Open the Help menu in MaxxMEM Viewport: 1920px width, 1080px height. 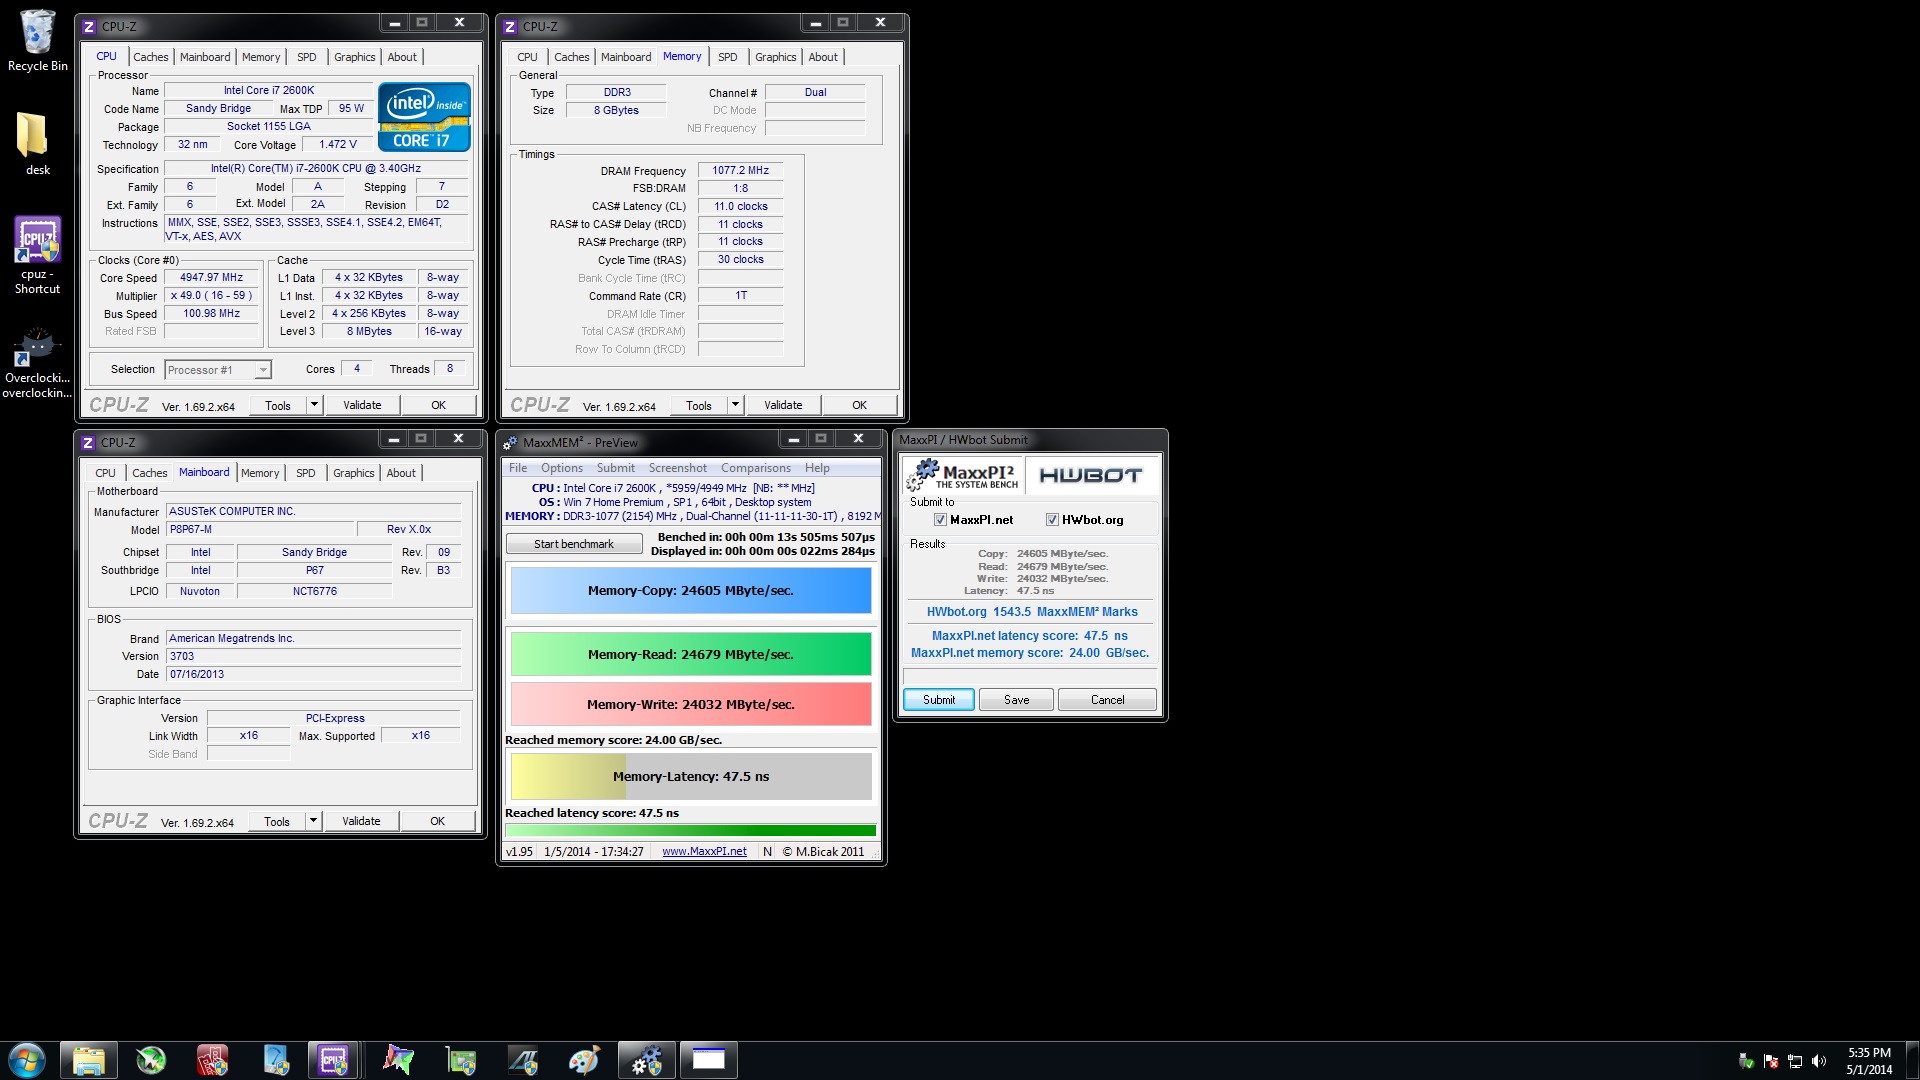(x=817, y=468)
